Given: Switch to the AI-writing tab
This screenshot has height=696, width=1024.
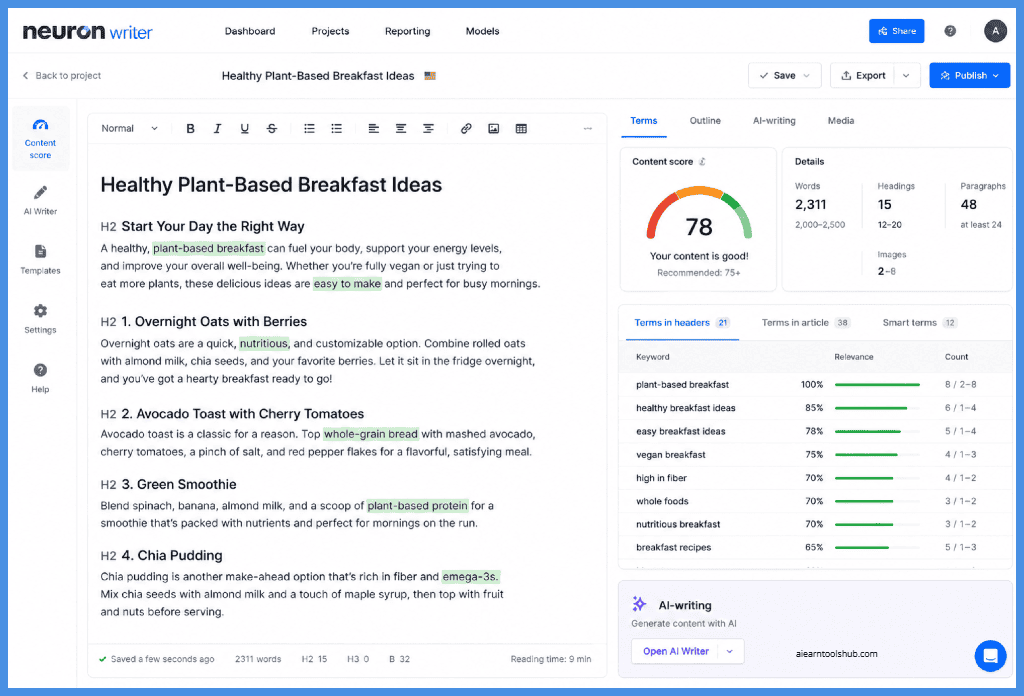Looking at the screenshot, I should tap(774, 121).
